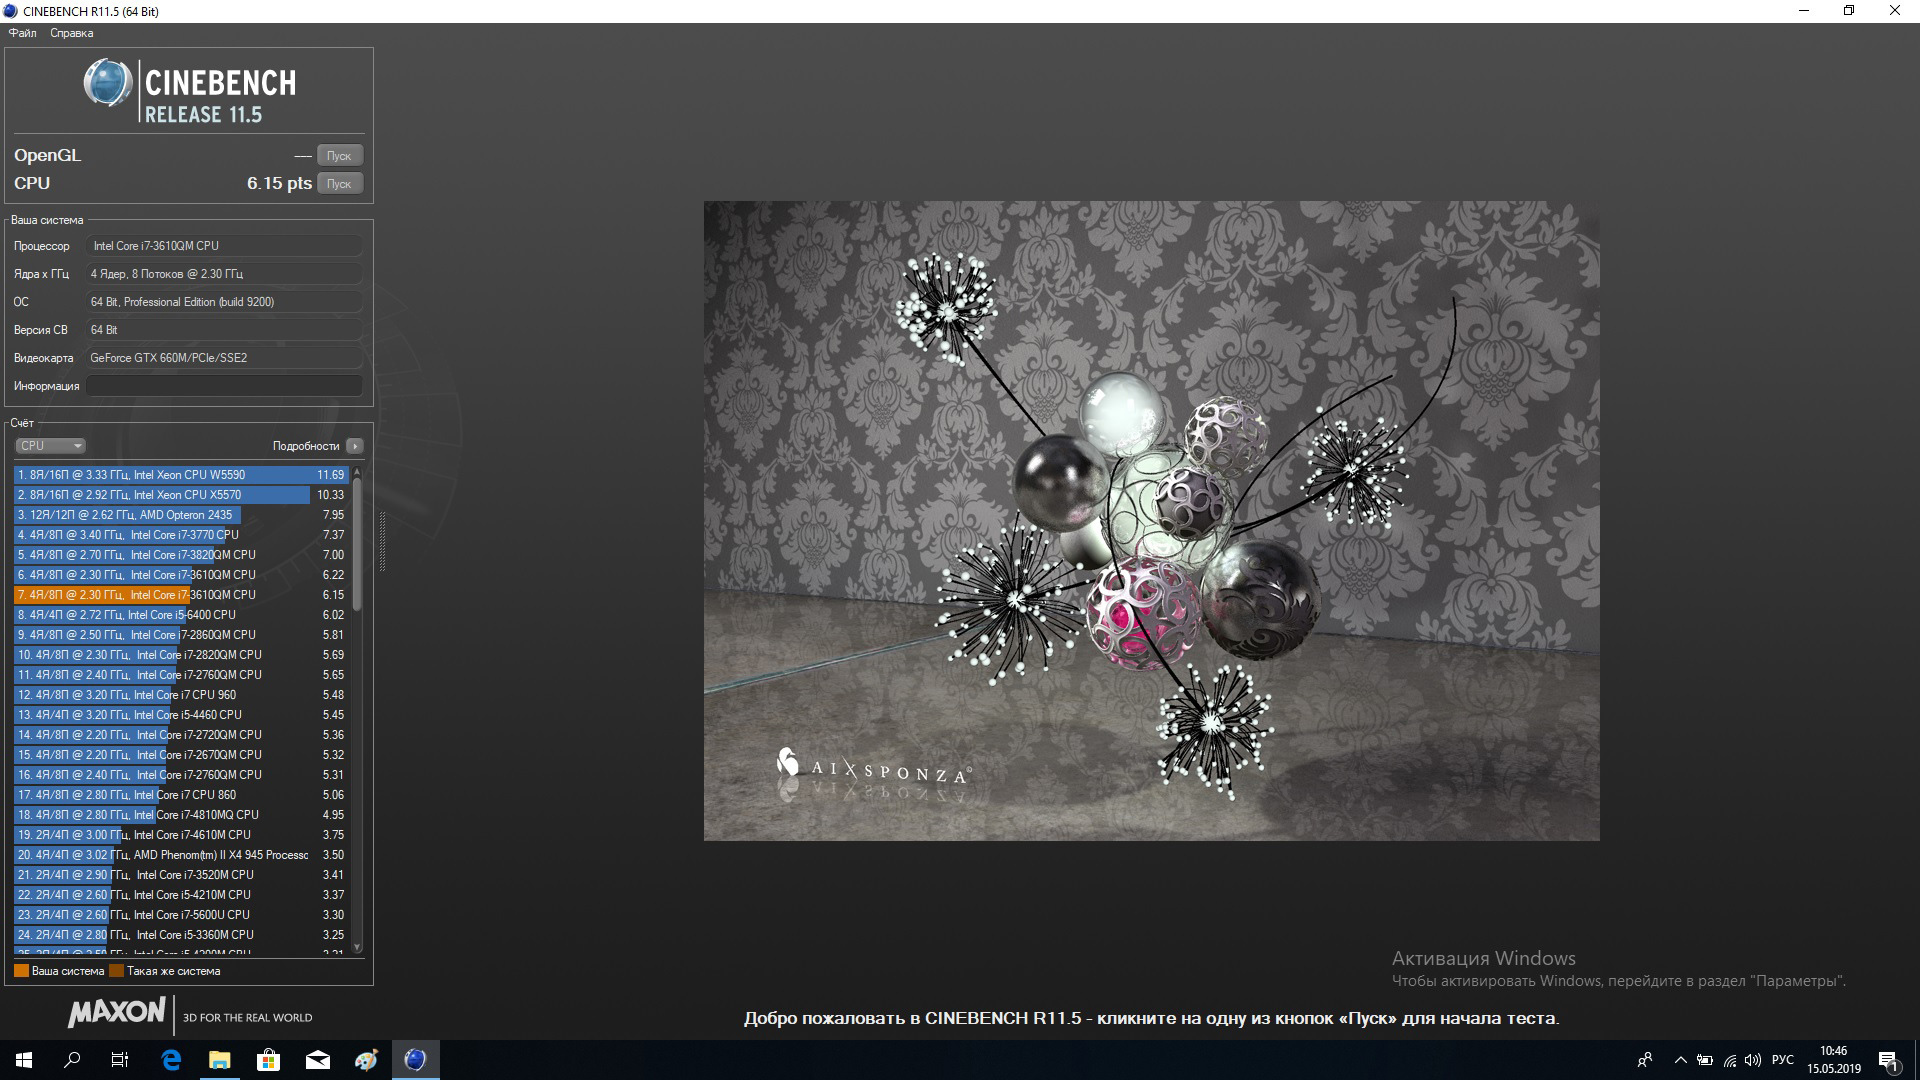Click the Процессор field Intel Core i7-3610QM
The image size is (1920, 1080).
[x=224, y=246]
